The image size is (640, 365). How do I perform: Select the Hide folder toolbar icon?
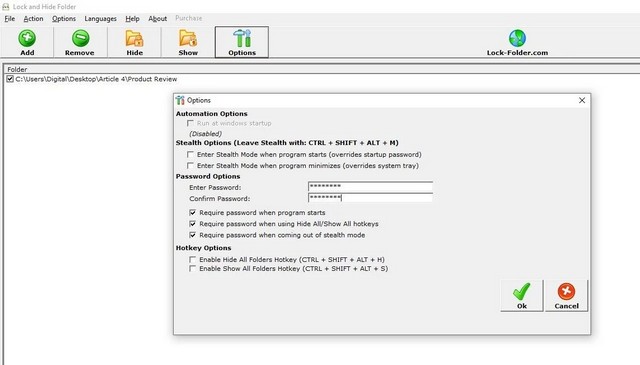tap(134, 38)
